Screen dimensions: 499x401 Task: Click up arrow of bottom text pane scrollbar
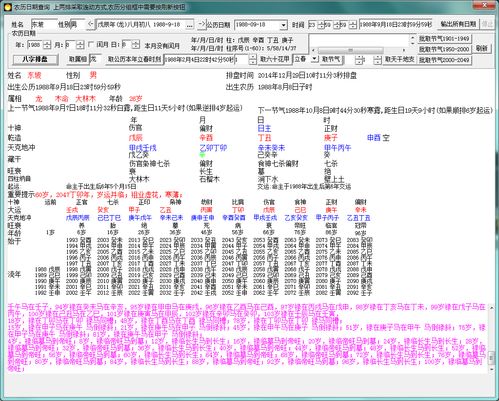coord(492,308)
